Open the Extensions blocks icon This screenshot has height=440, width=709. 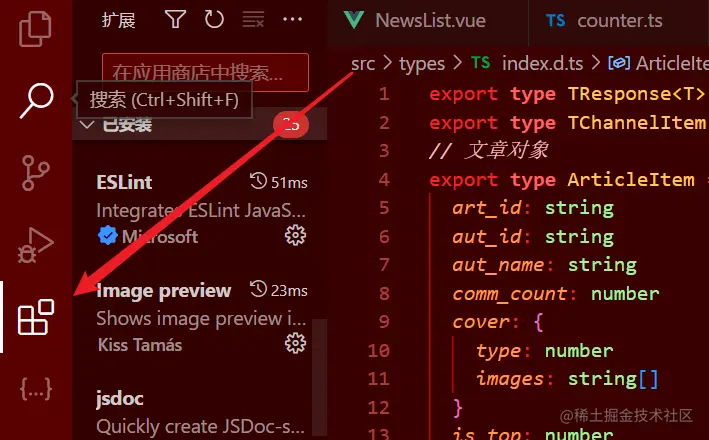point(36,317)
